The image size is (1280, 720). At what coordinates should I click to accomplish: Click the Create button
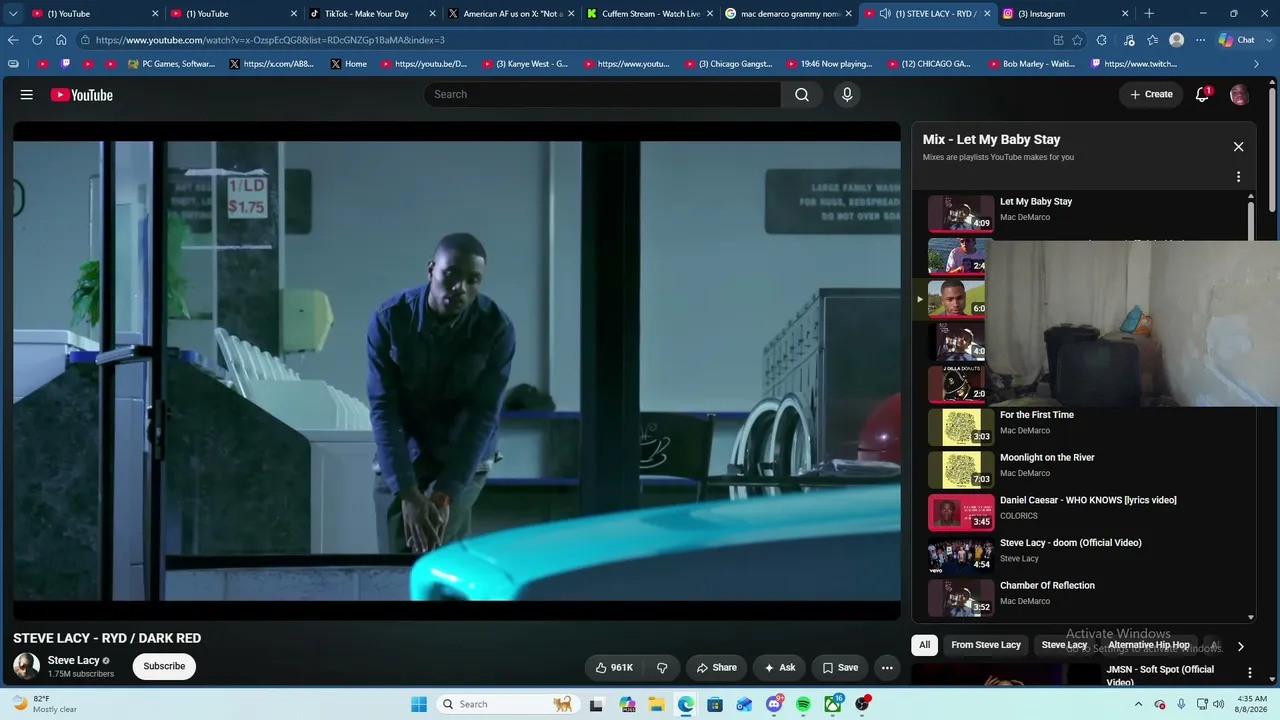(x=1151, y=95)
